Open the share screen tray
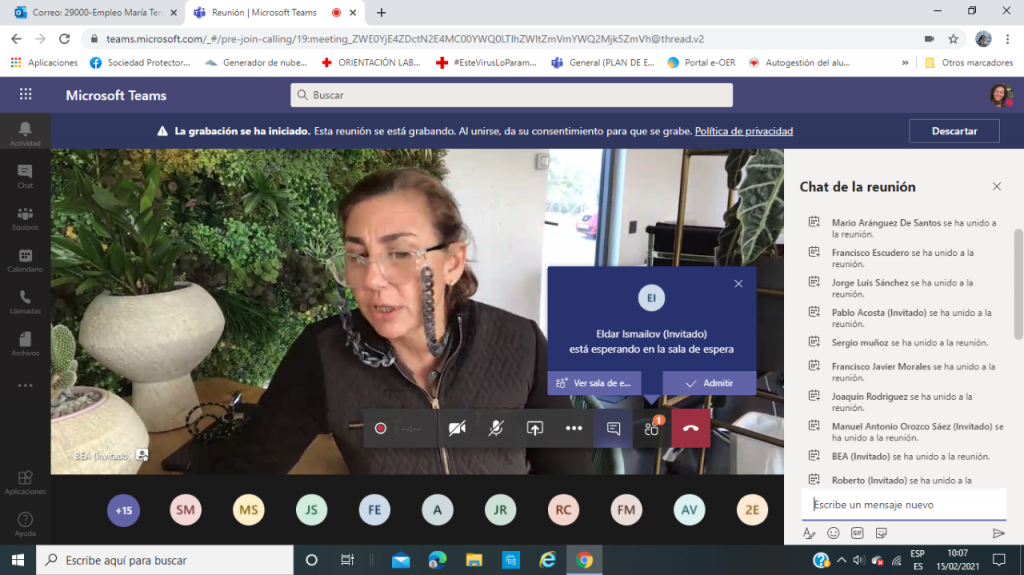This screenshot has width=1024, height=575. point(535,428)
